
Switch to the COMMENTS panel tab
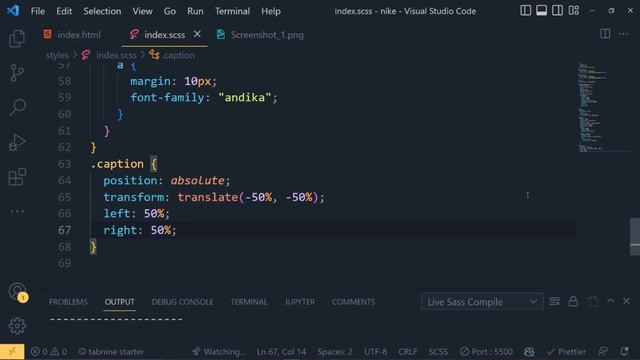pyautogui.click(x=353, y=302)
